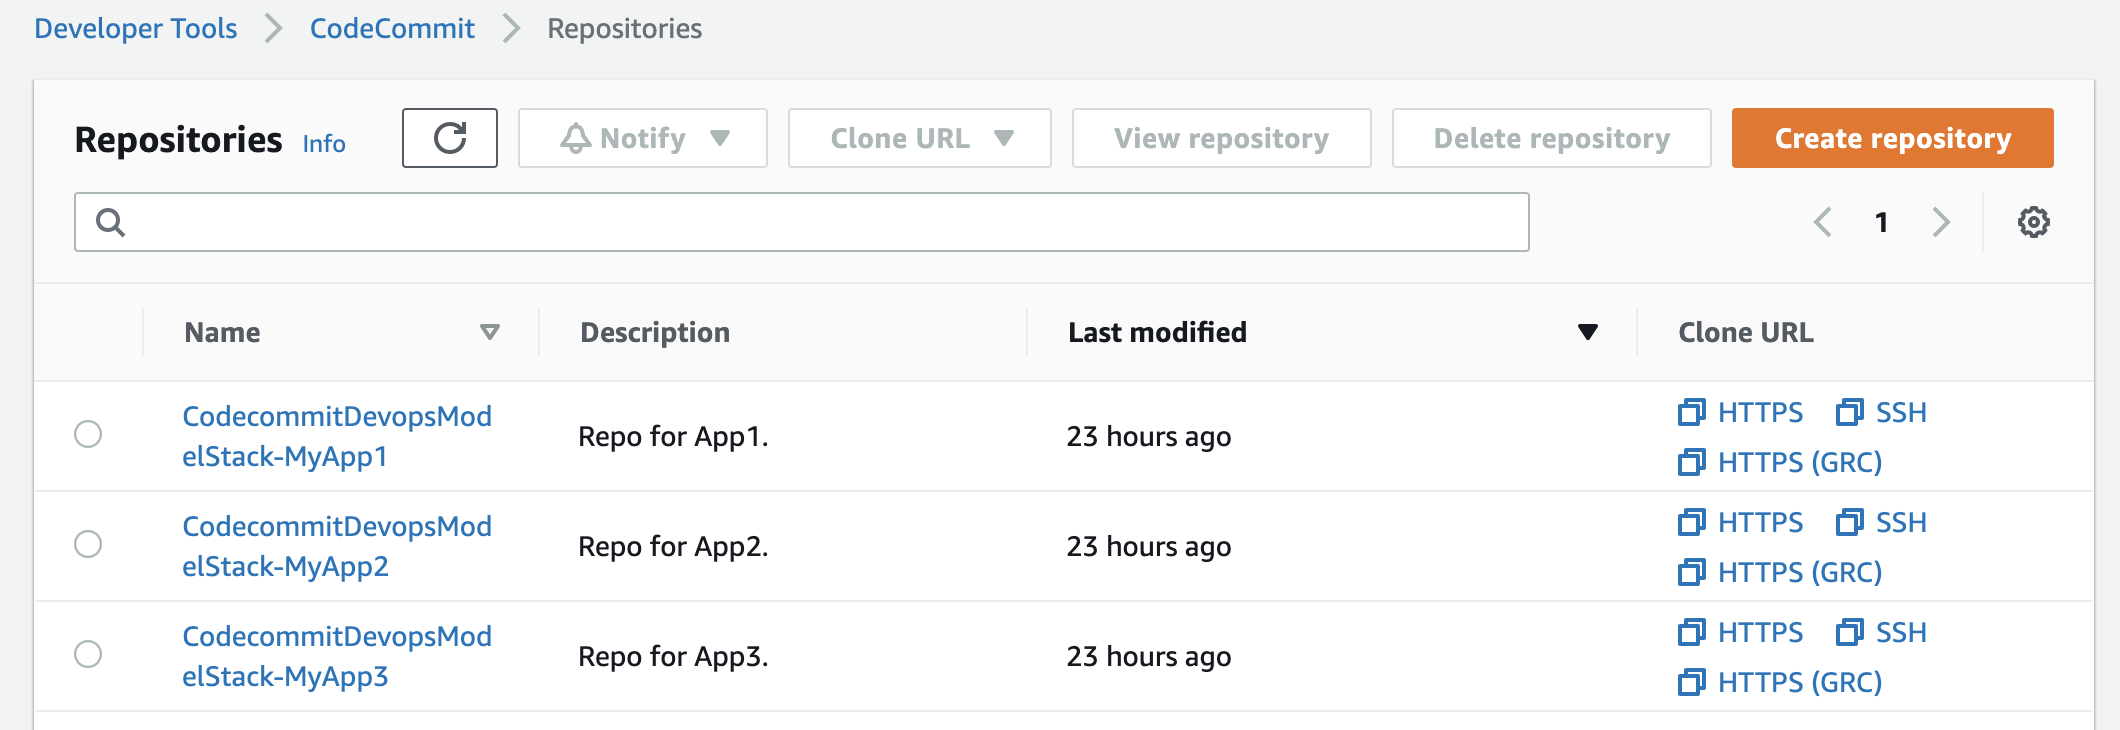Image resolution: width=2120 pixels, height=730 pixels.
Task: Open Developer Tools breadcrumb
Action: point(136,28)
